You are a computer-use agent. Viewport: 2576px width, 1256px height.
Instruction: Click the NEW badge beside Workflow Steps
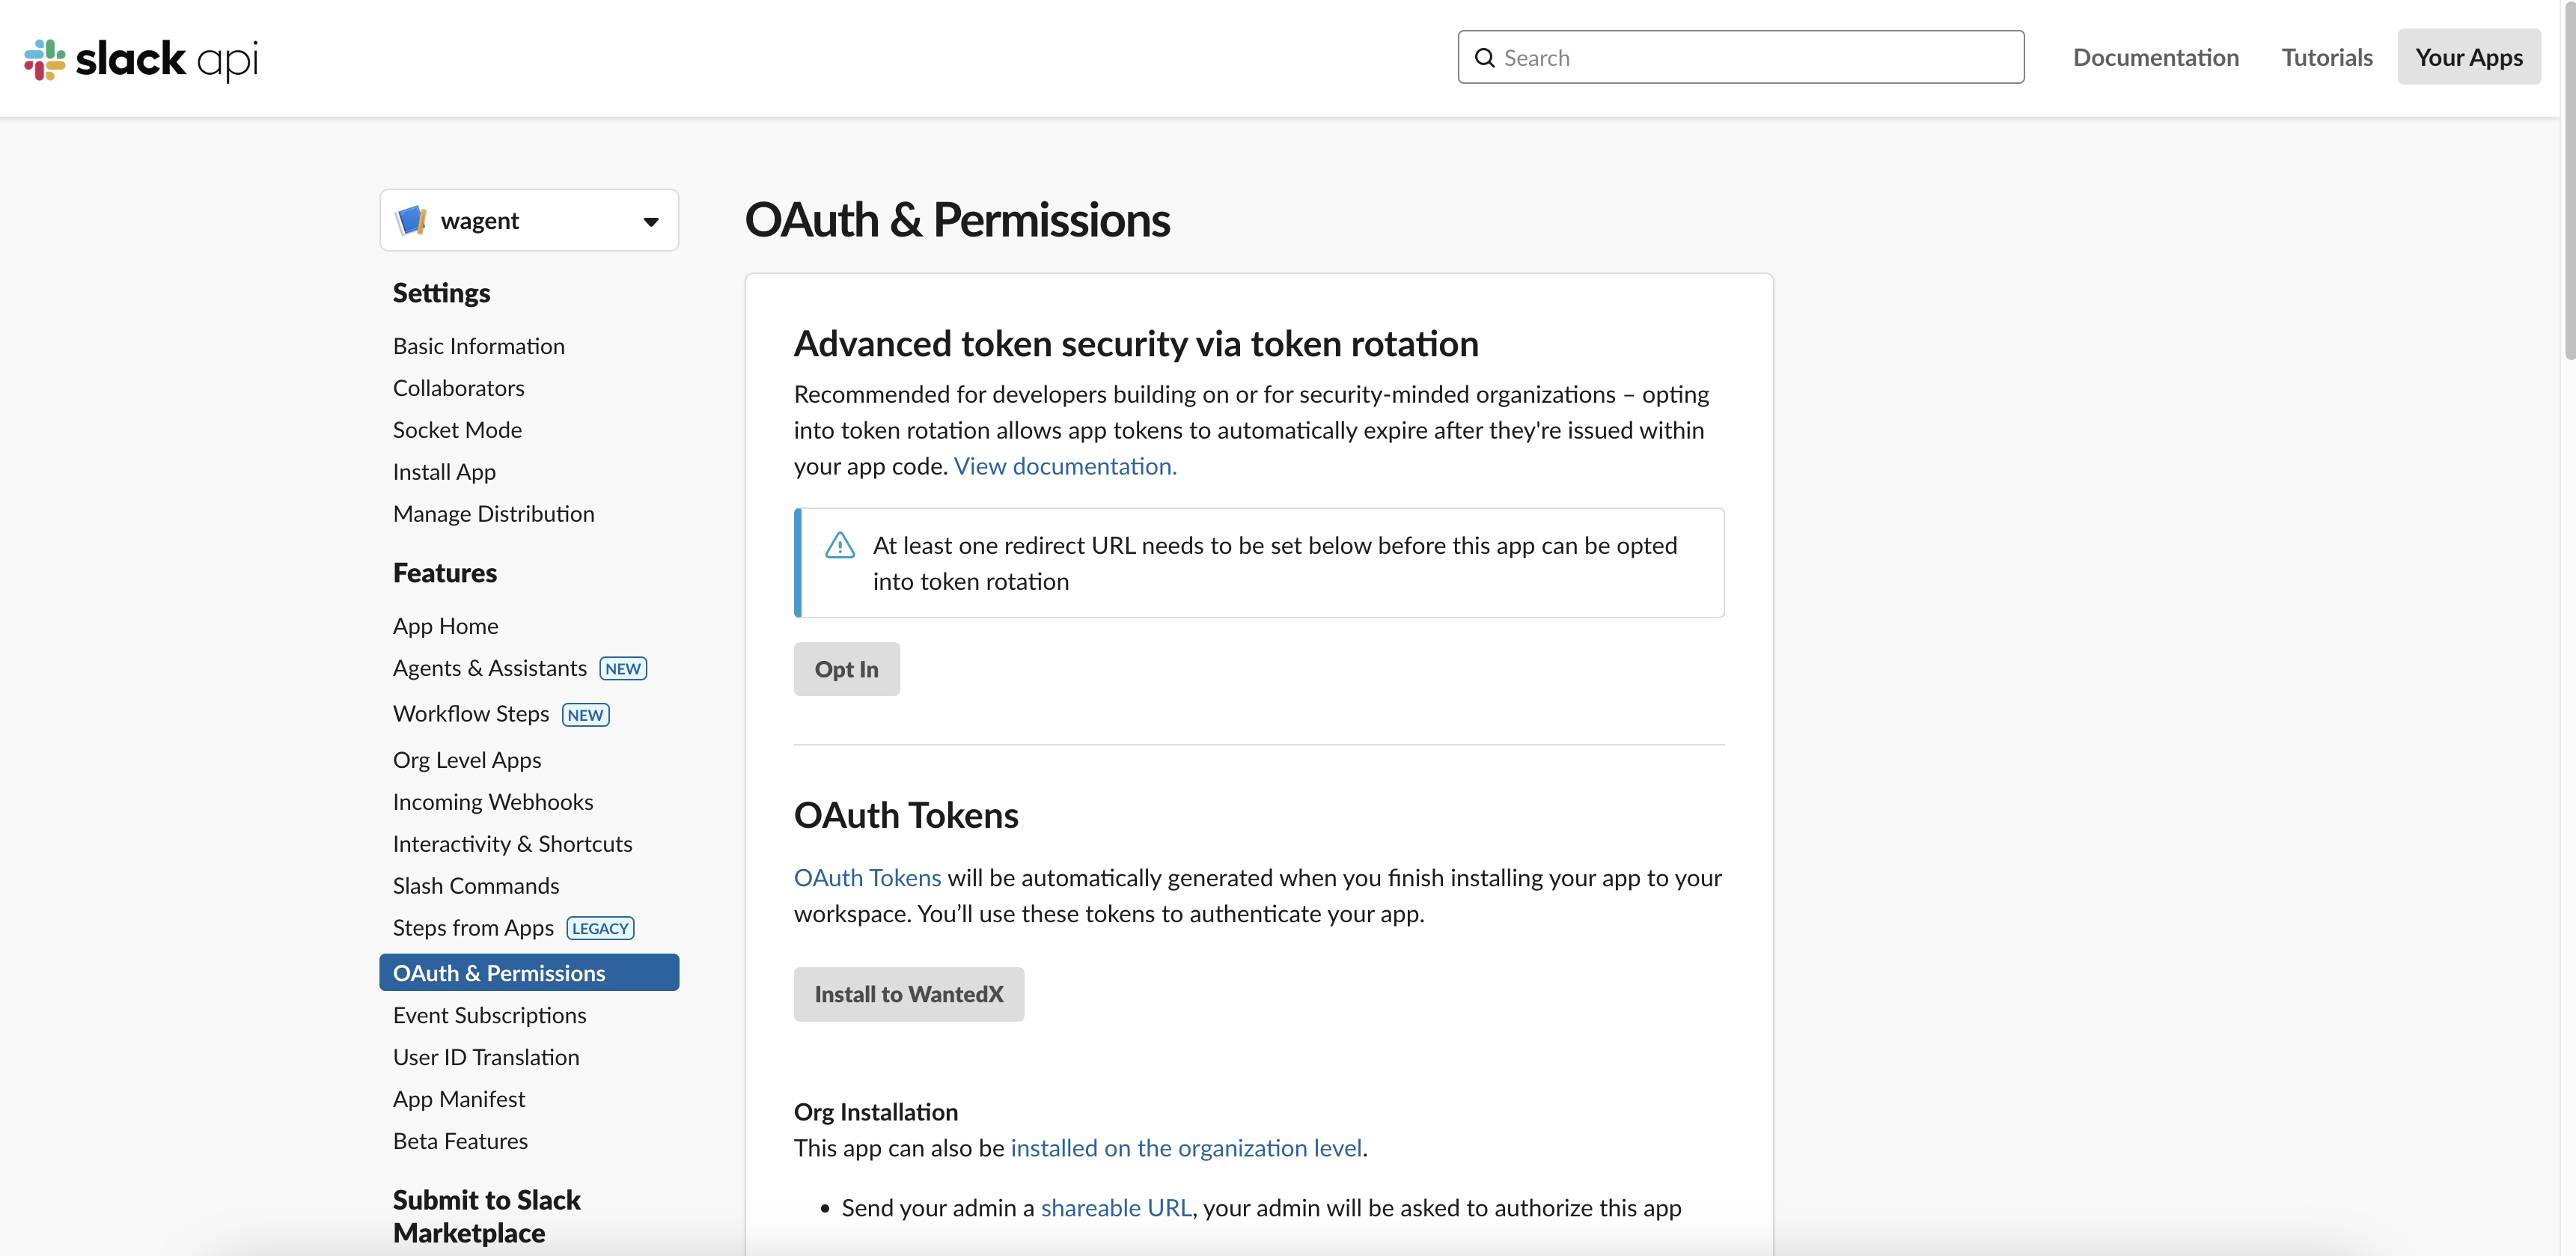[585, 715]
